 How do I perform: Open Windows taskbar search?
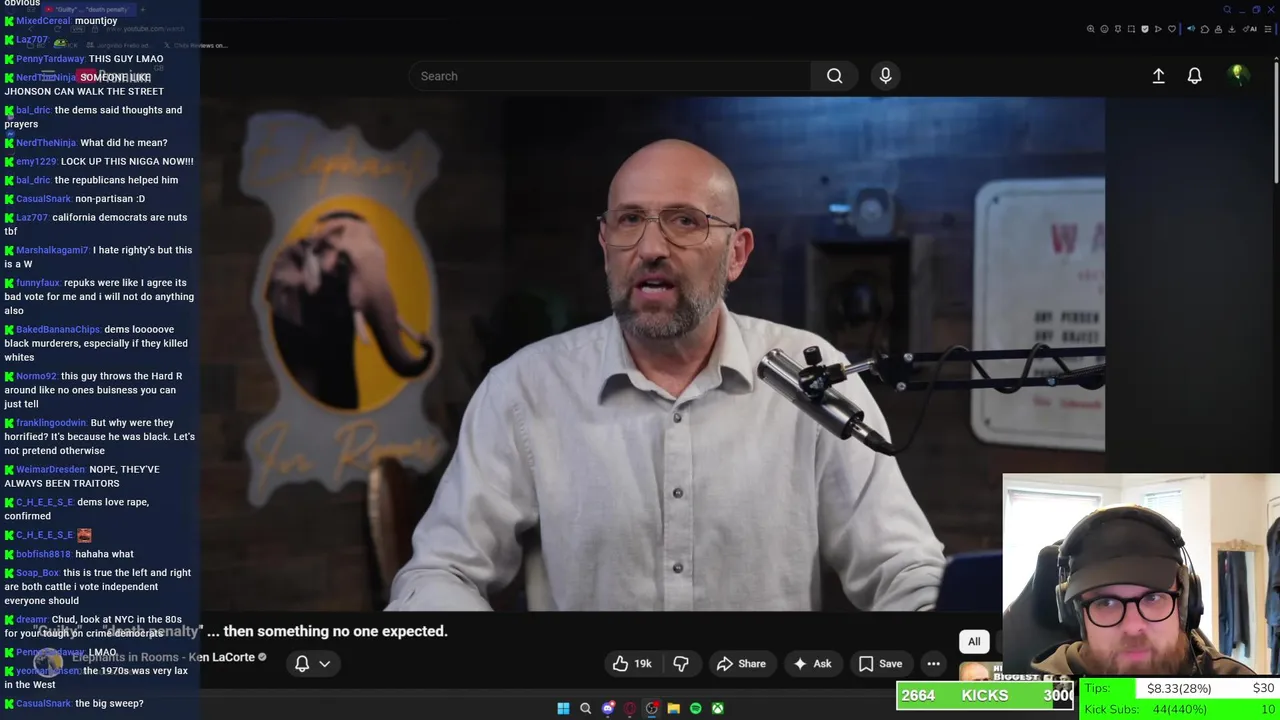(585, 708)
